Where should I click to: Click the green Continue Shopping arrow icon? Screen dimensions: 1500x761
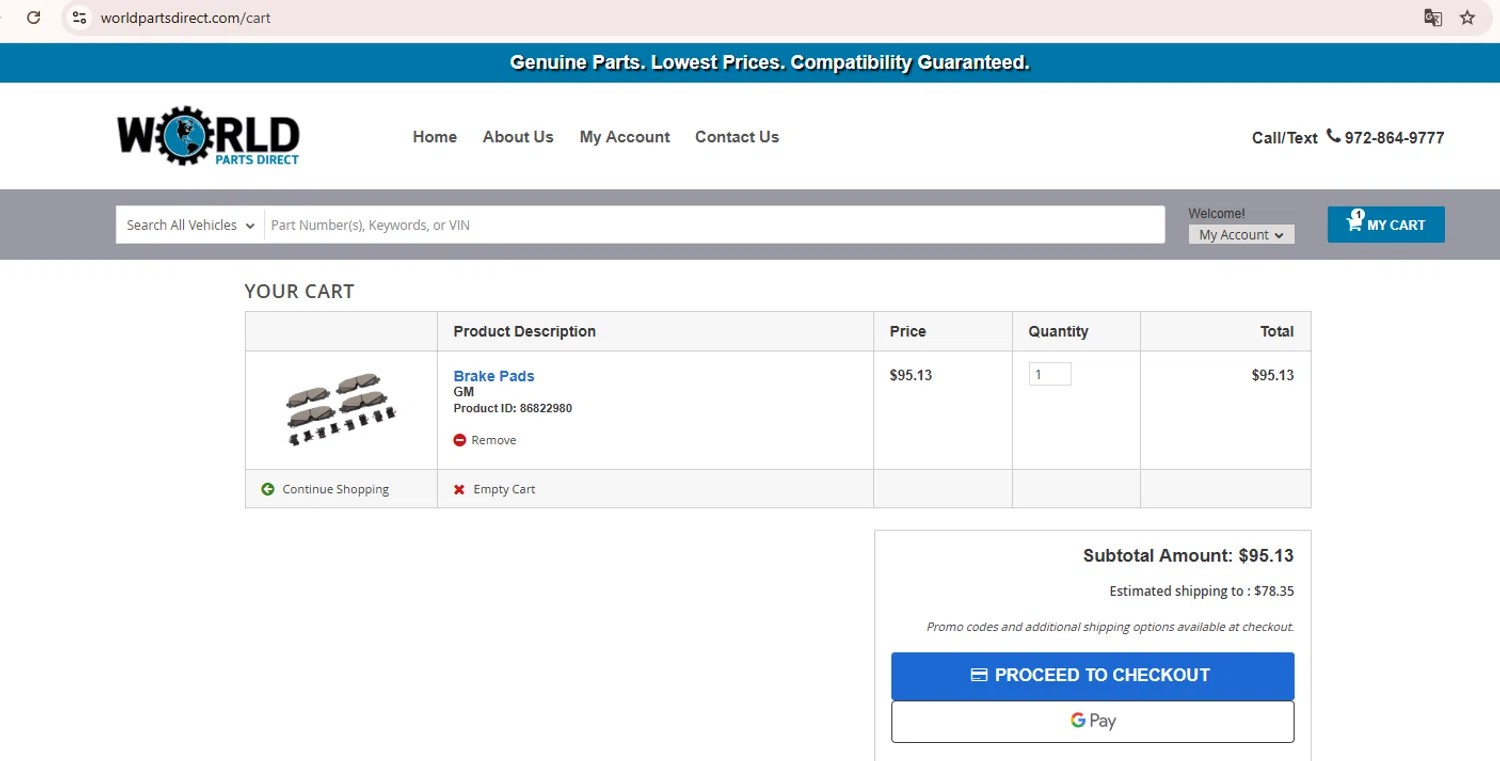coord(268,489)
